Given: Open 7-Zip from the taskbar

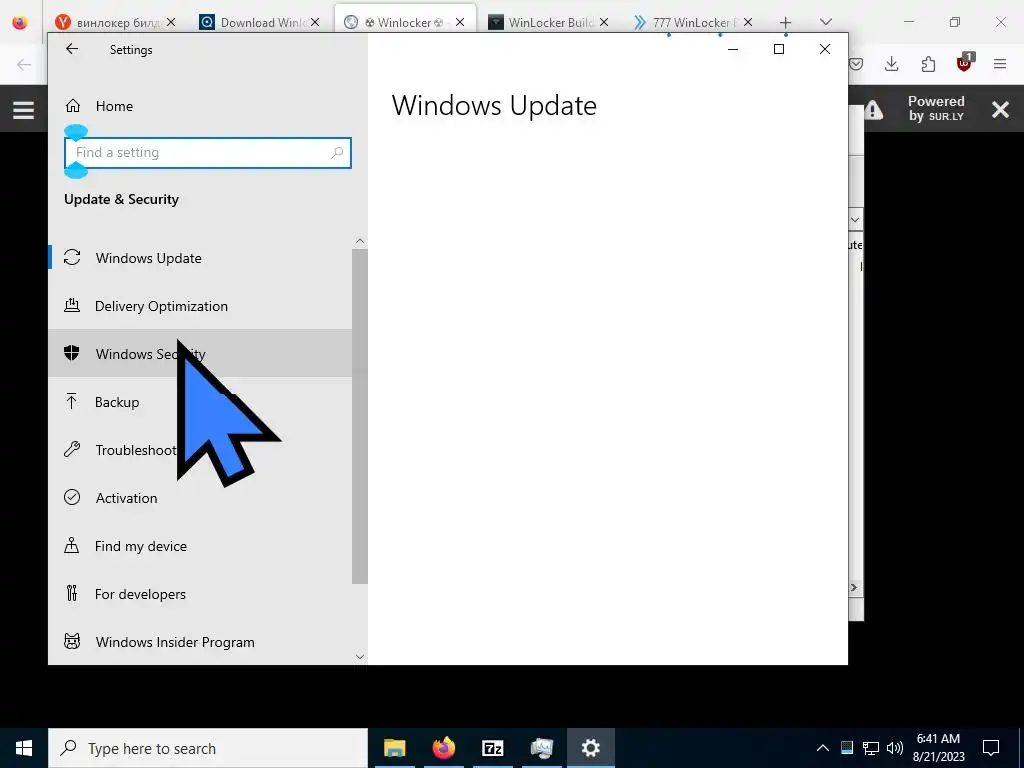Looking at the screenshot, I should (x=492, y=748).
